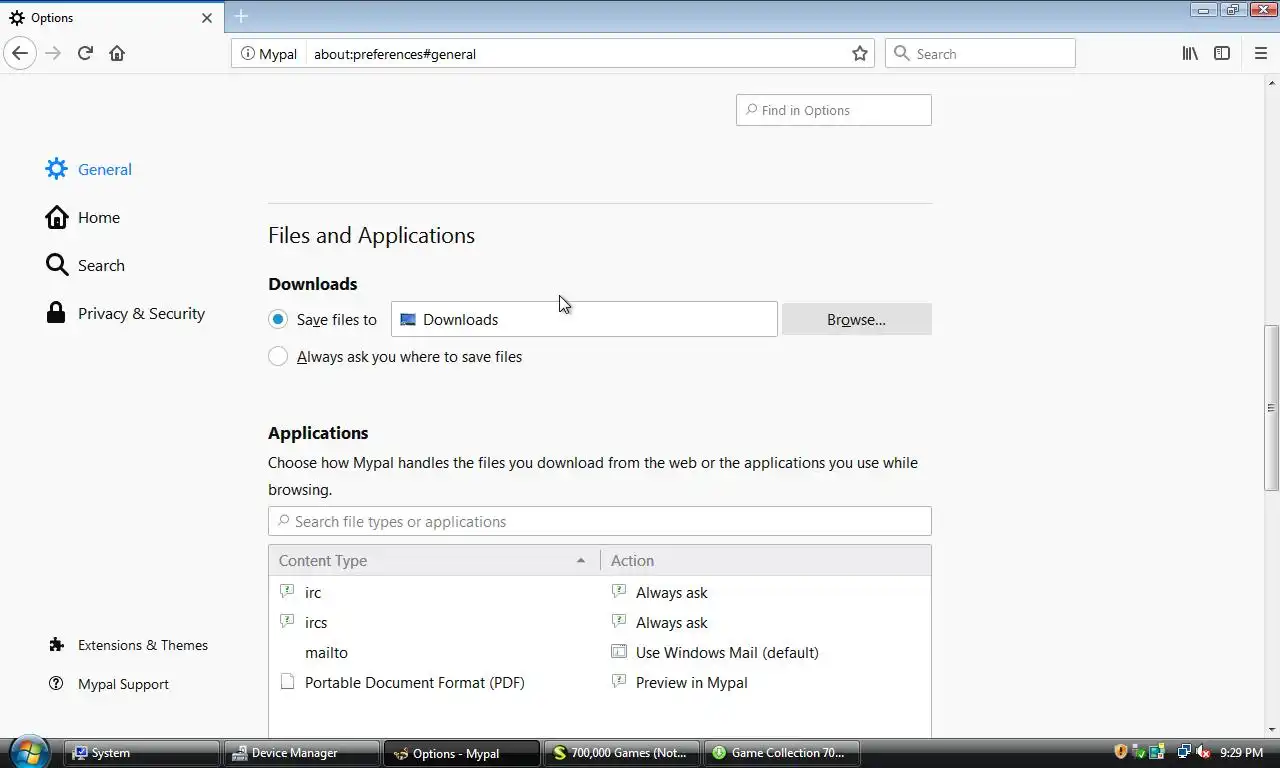The height and width of the screenshot is (768, 1280).
Task: Click the security shield tray icon
Action: coord(1121,751)
